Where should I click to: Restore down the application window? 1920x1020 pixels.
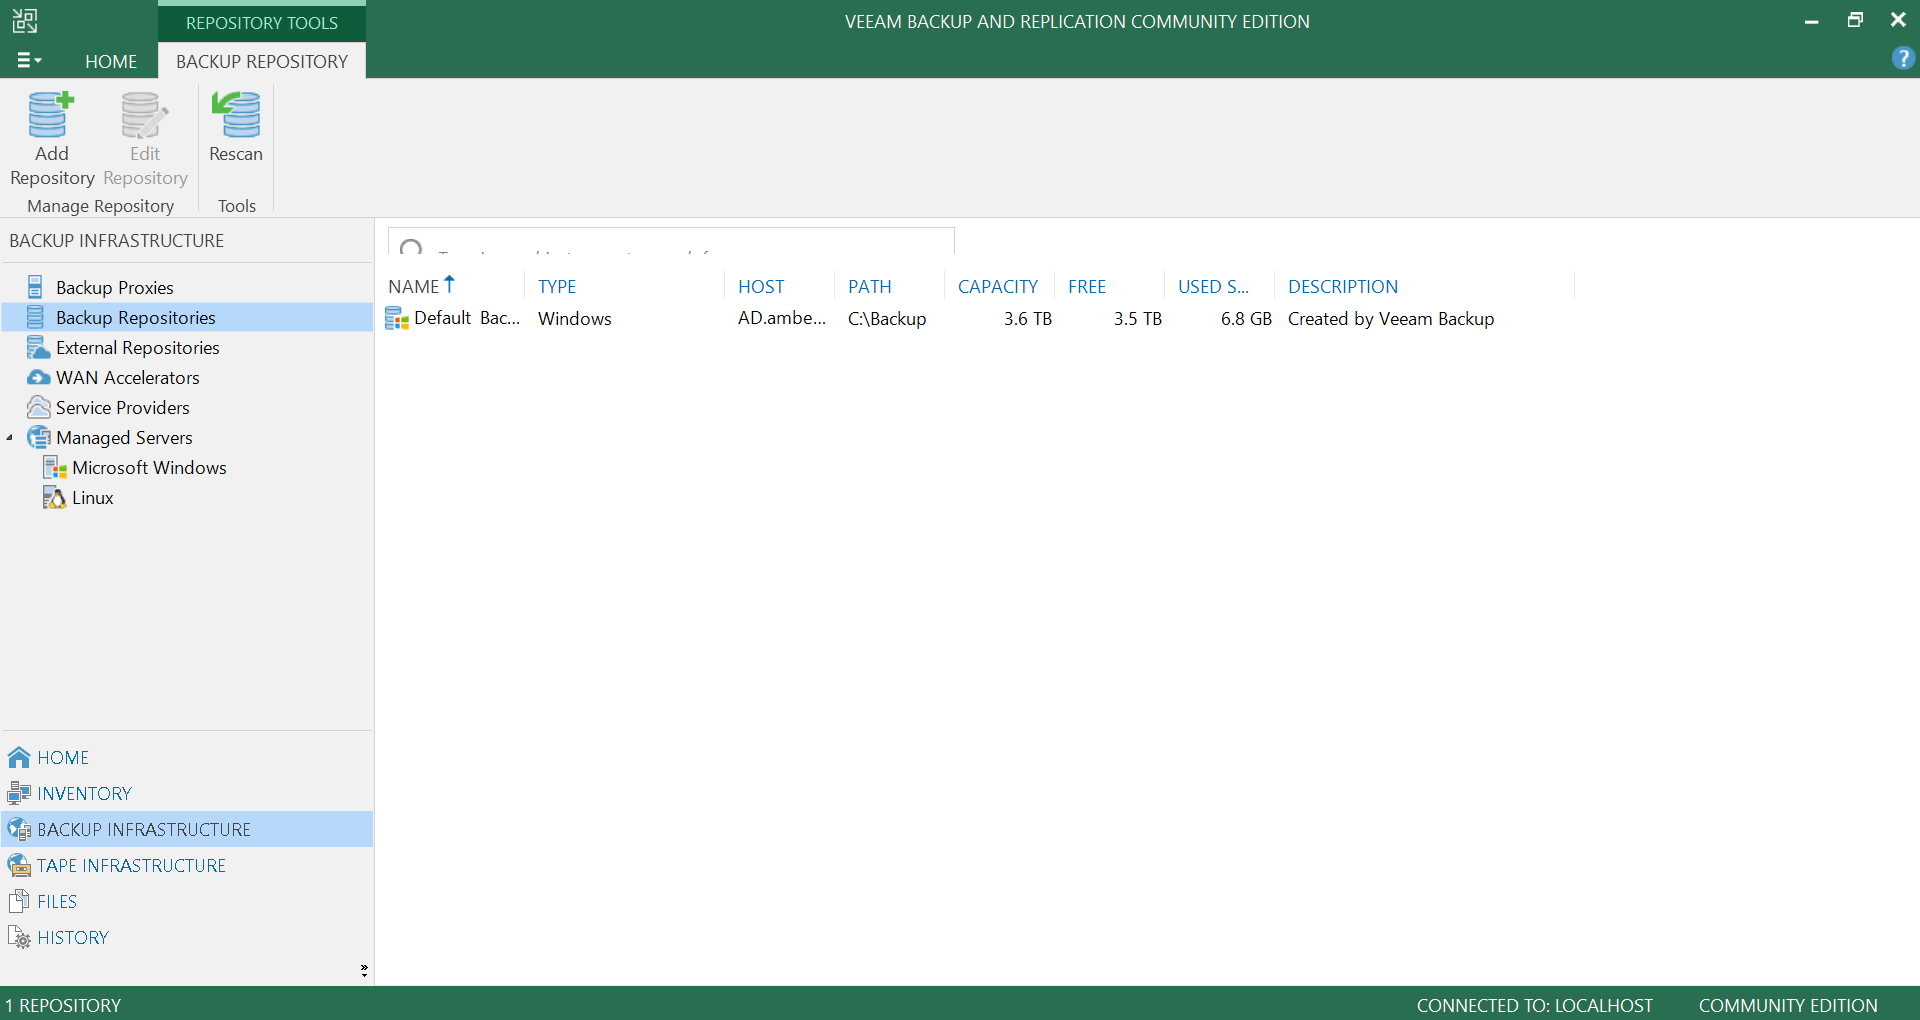click(x=1855, y=20)
